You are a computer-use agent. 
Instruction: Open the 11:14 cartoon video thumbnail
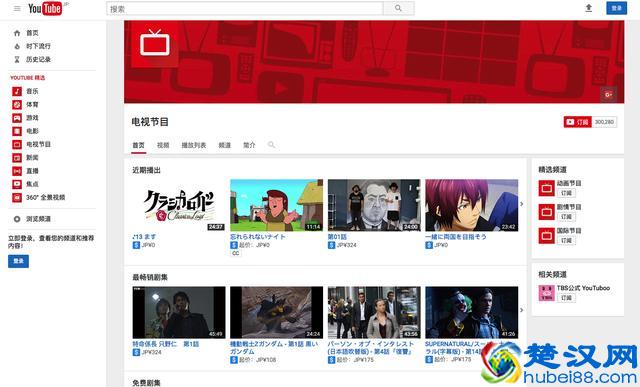pyautogui.click(x=276, y=205)
